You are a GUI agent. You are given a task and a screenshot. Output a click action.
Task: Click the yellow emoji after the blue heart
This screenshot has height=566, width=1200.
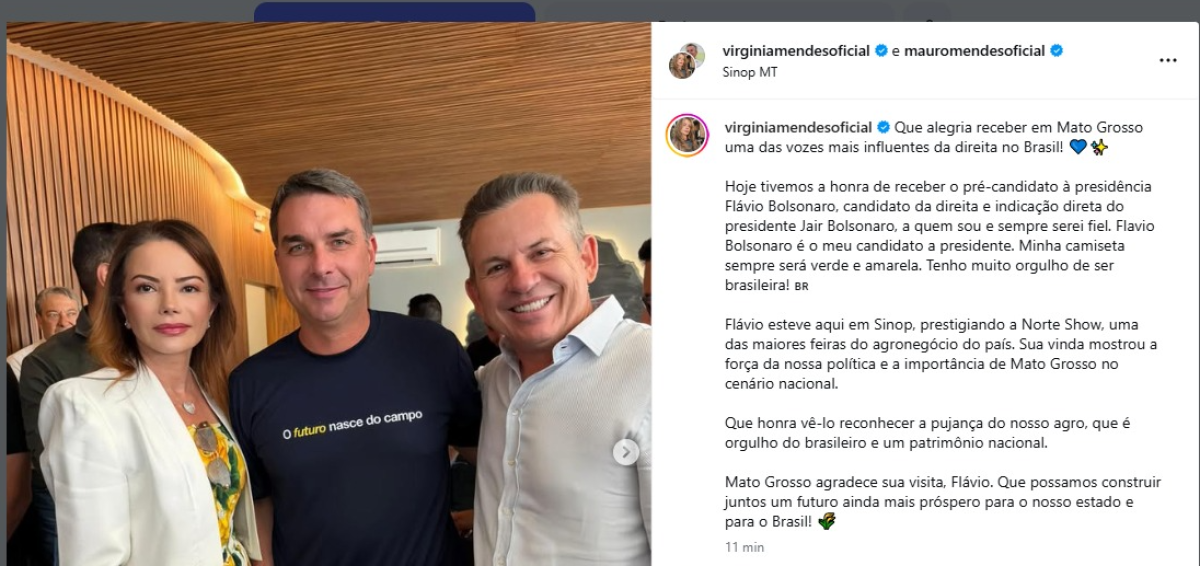tap(1099, 147)
